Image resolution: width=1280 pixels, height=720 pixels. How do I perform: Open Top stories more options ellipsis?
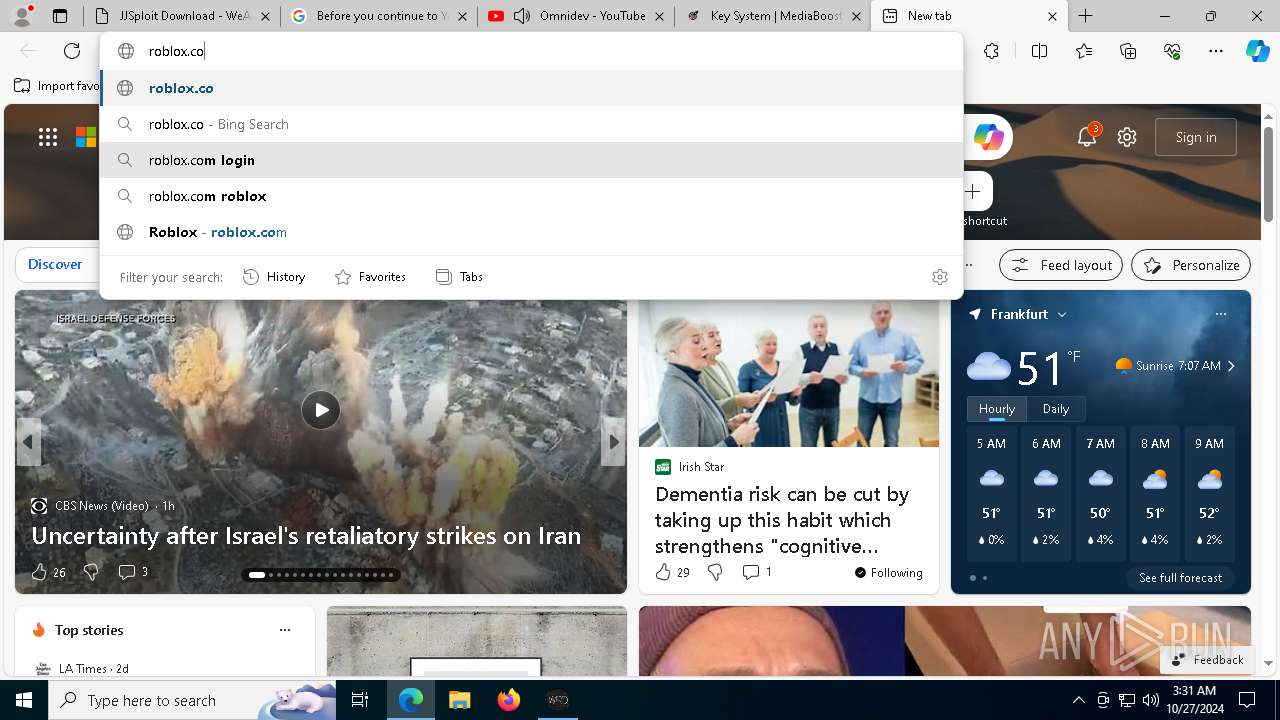[285, 630]
